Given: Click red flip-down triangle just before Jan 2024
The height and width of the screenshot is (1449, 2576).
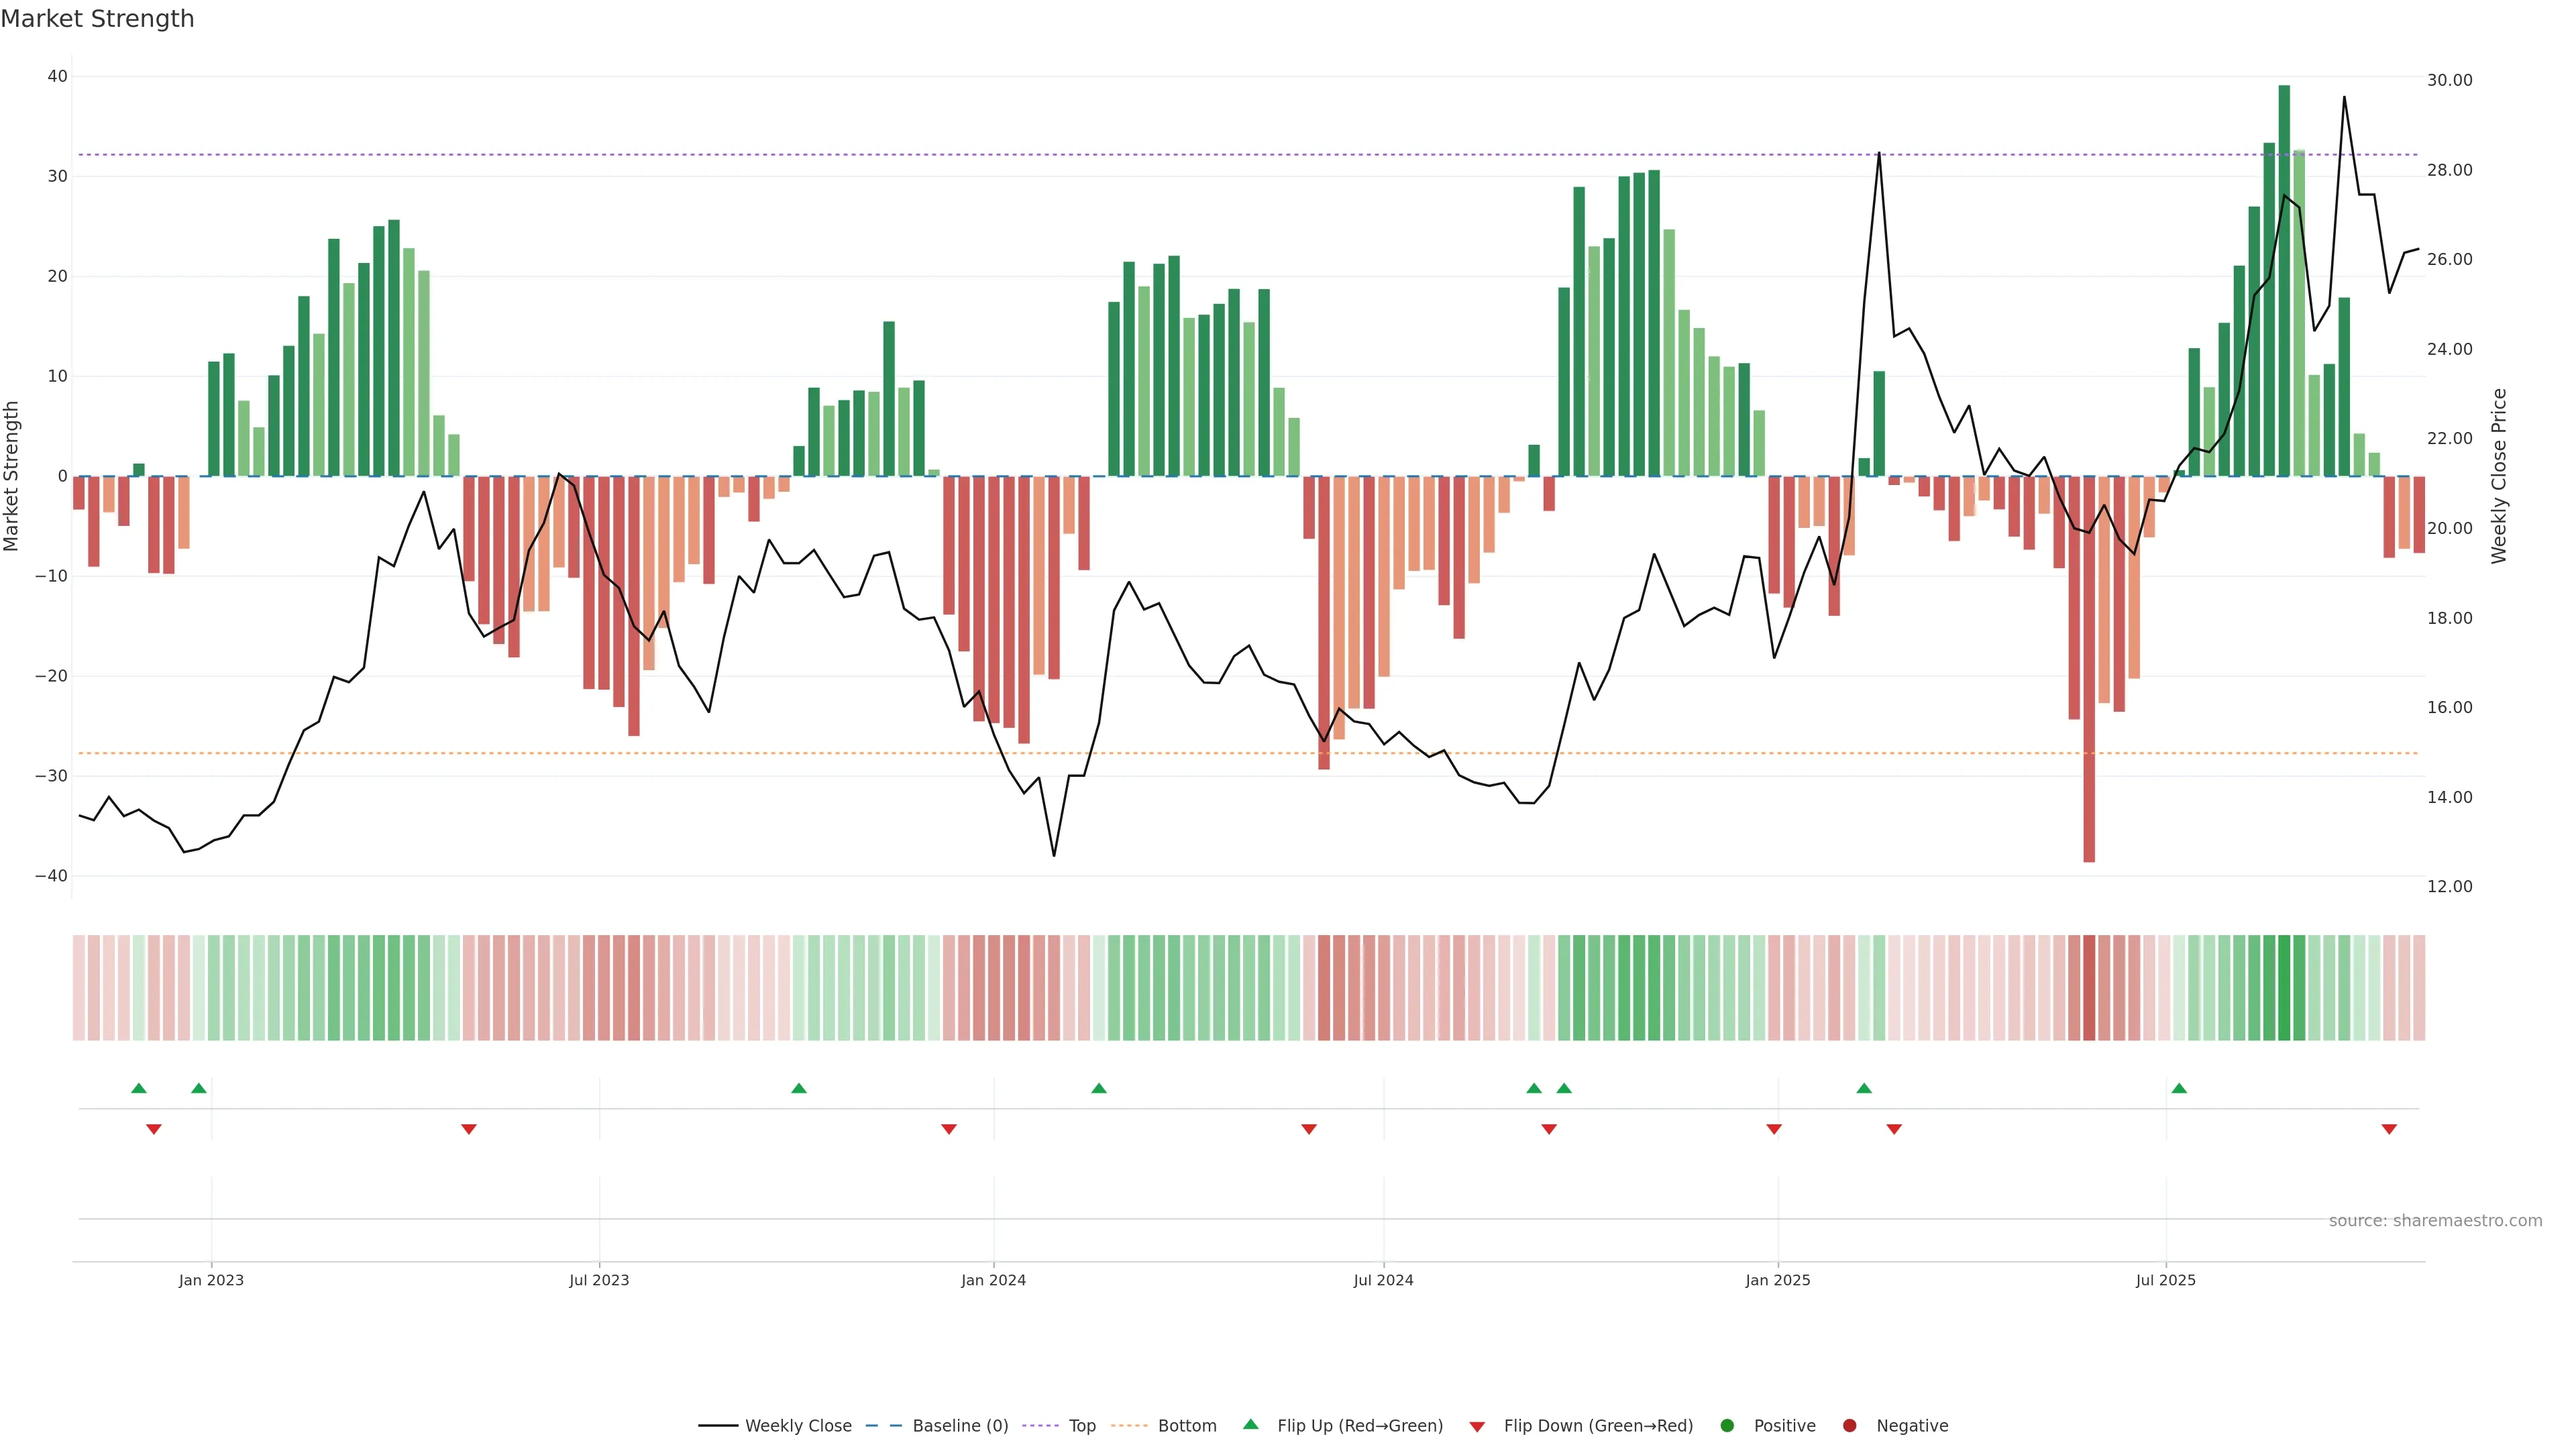Looking at the screenshot, I should (949, 1129).
